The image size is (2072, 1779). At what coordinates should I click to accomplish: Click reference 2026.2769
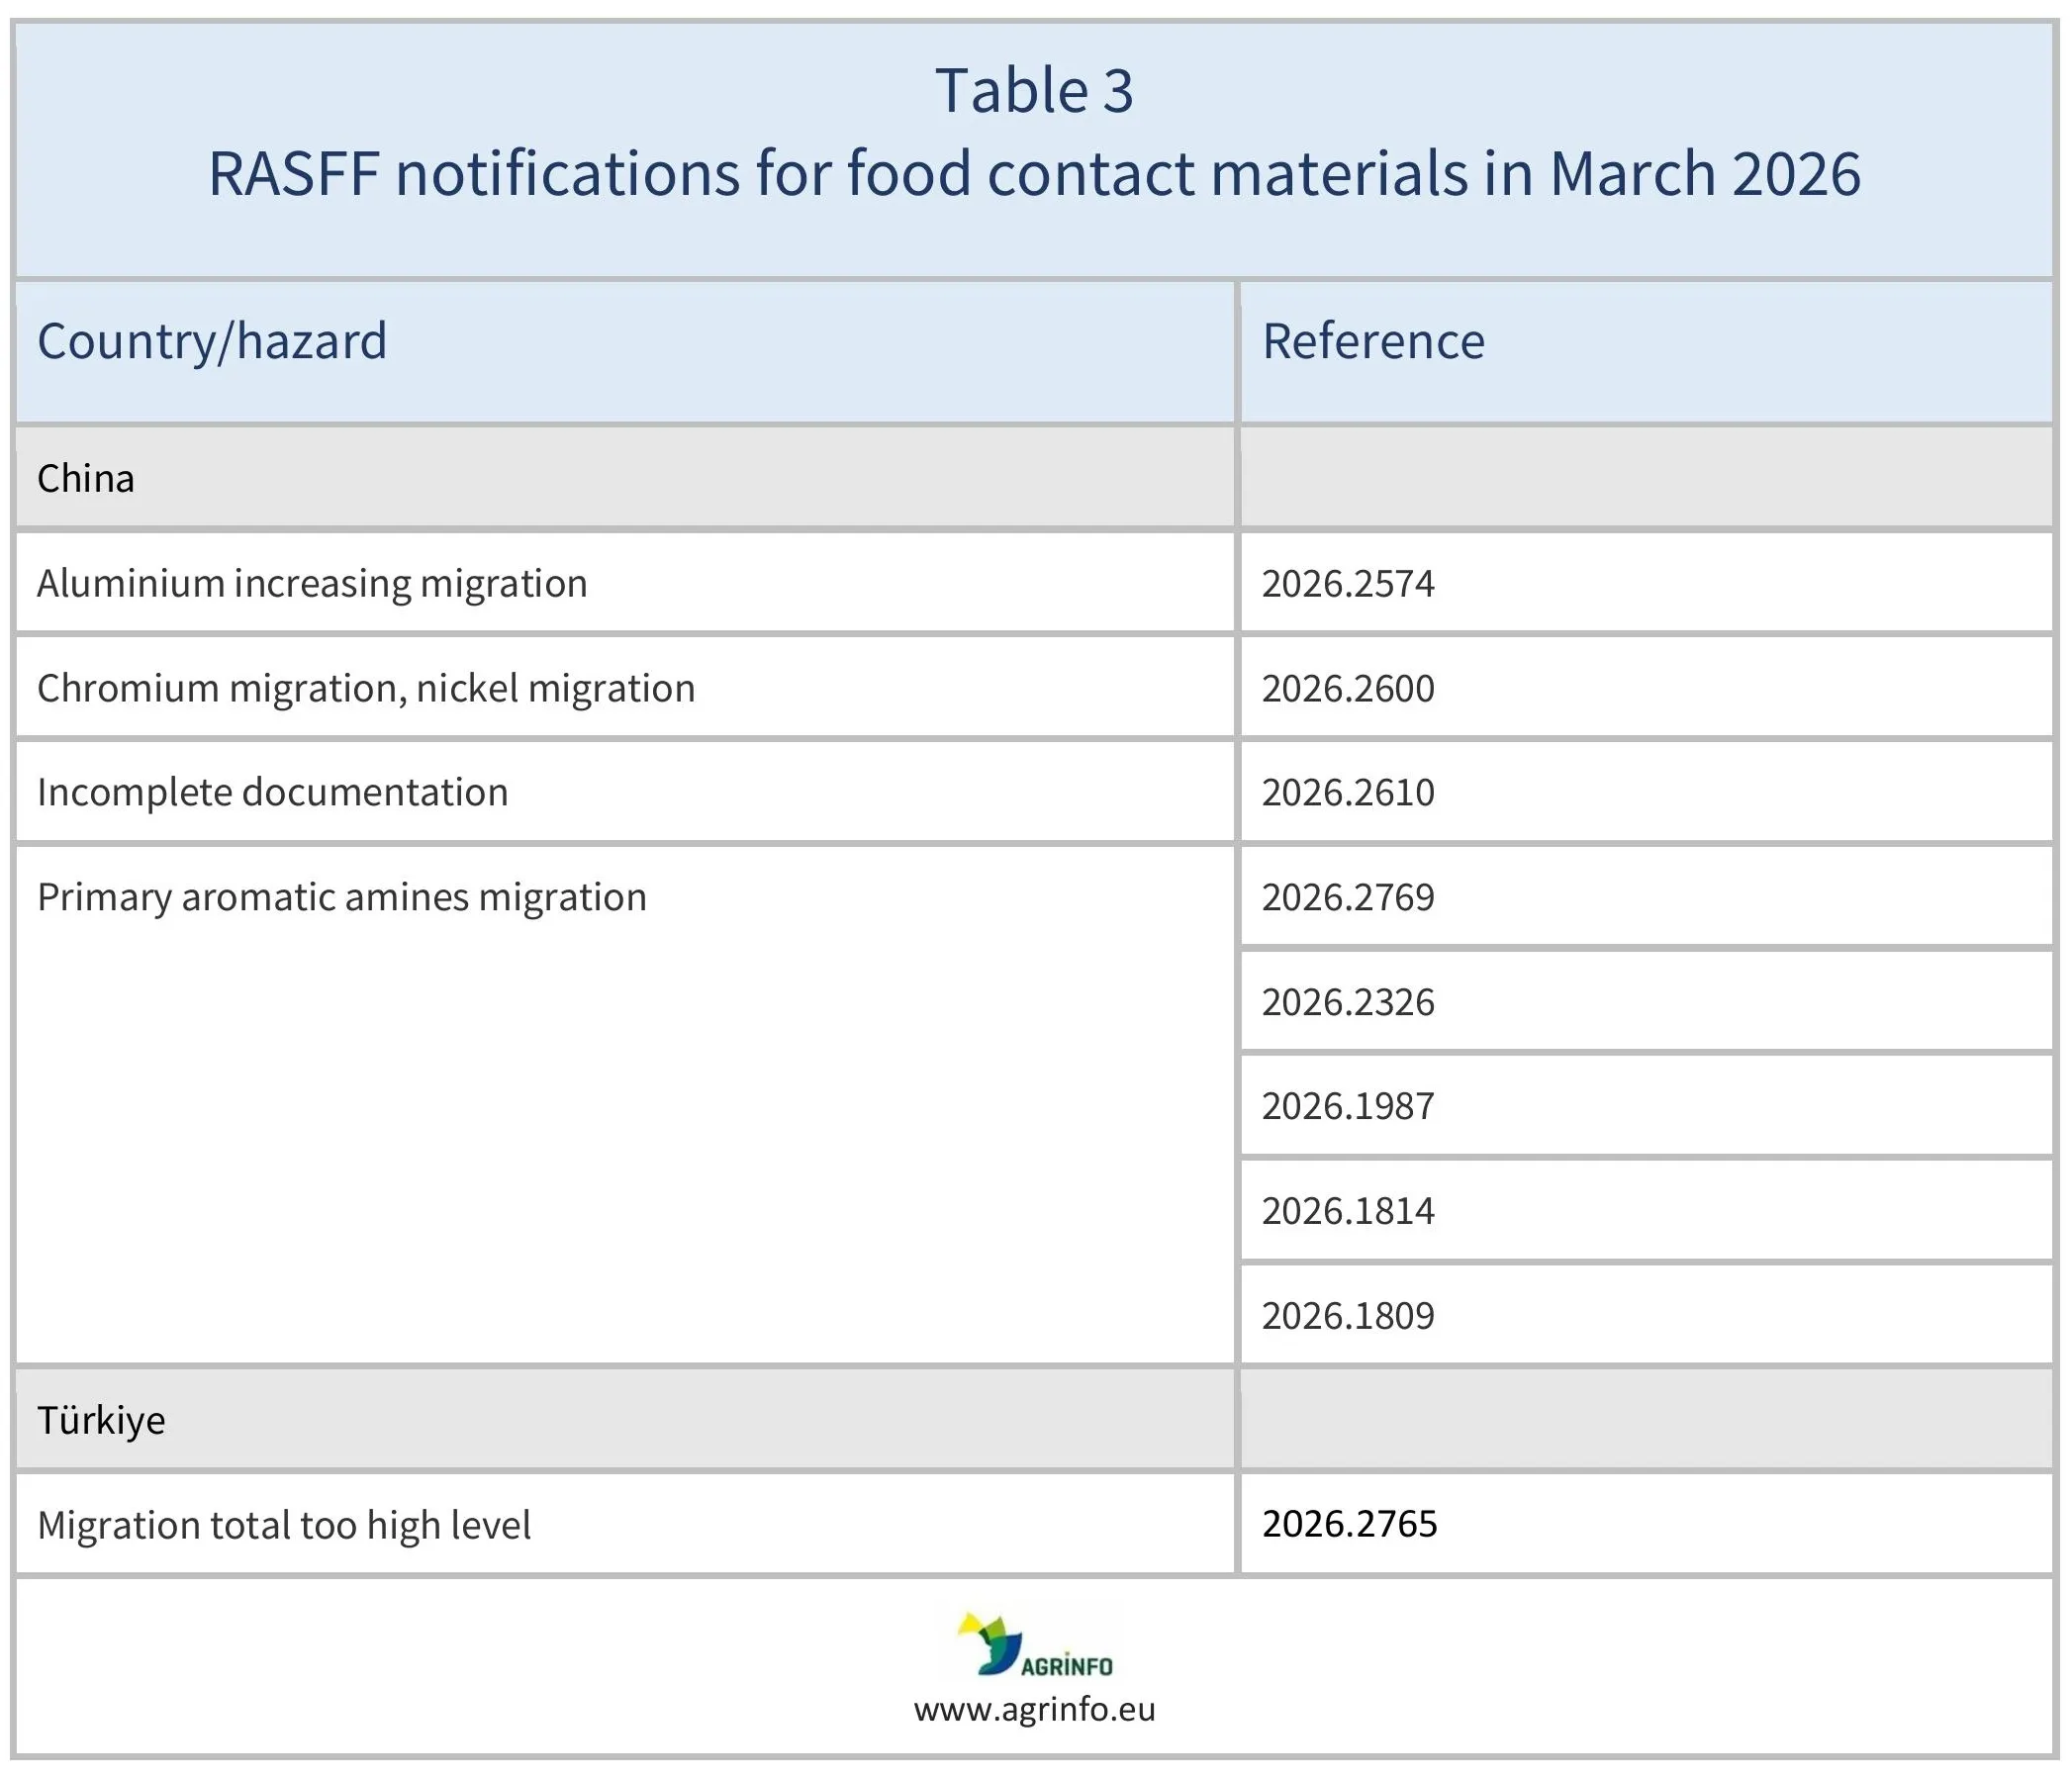tap(1348, 897)
